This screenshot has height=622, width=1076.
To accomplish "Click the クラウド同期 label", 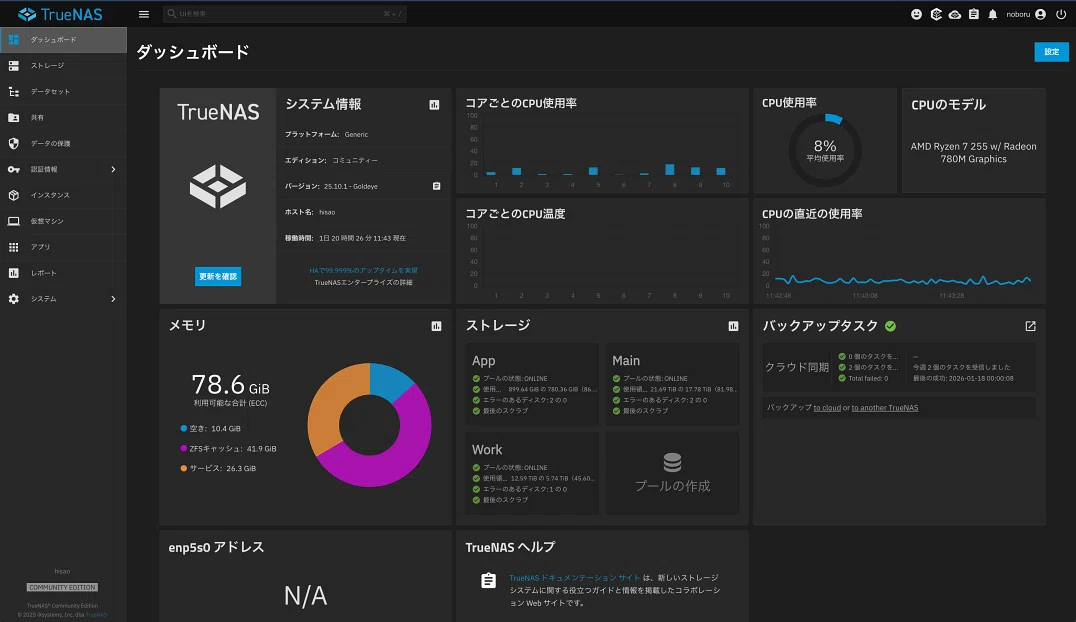I will 797,367.
